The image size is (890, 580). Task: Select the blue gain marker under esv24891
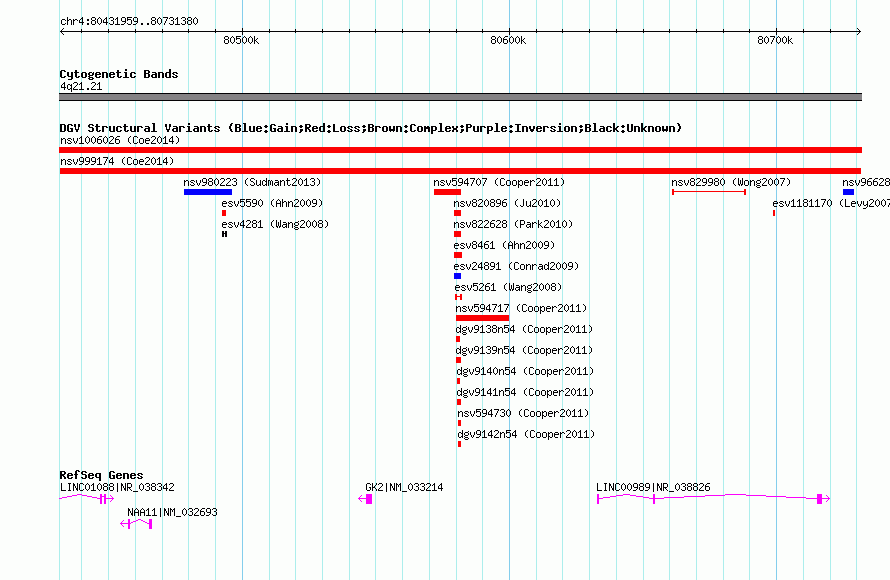[x=457, y=276]
